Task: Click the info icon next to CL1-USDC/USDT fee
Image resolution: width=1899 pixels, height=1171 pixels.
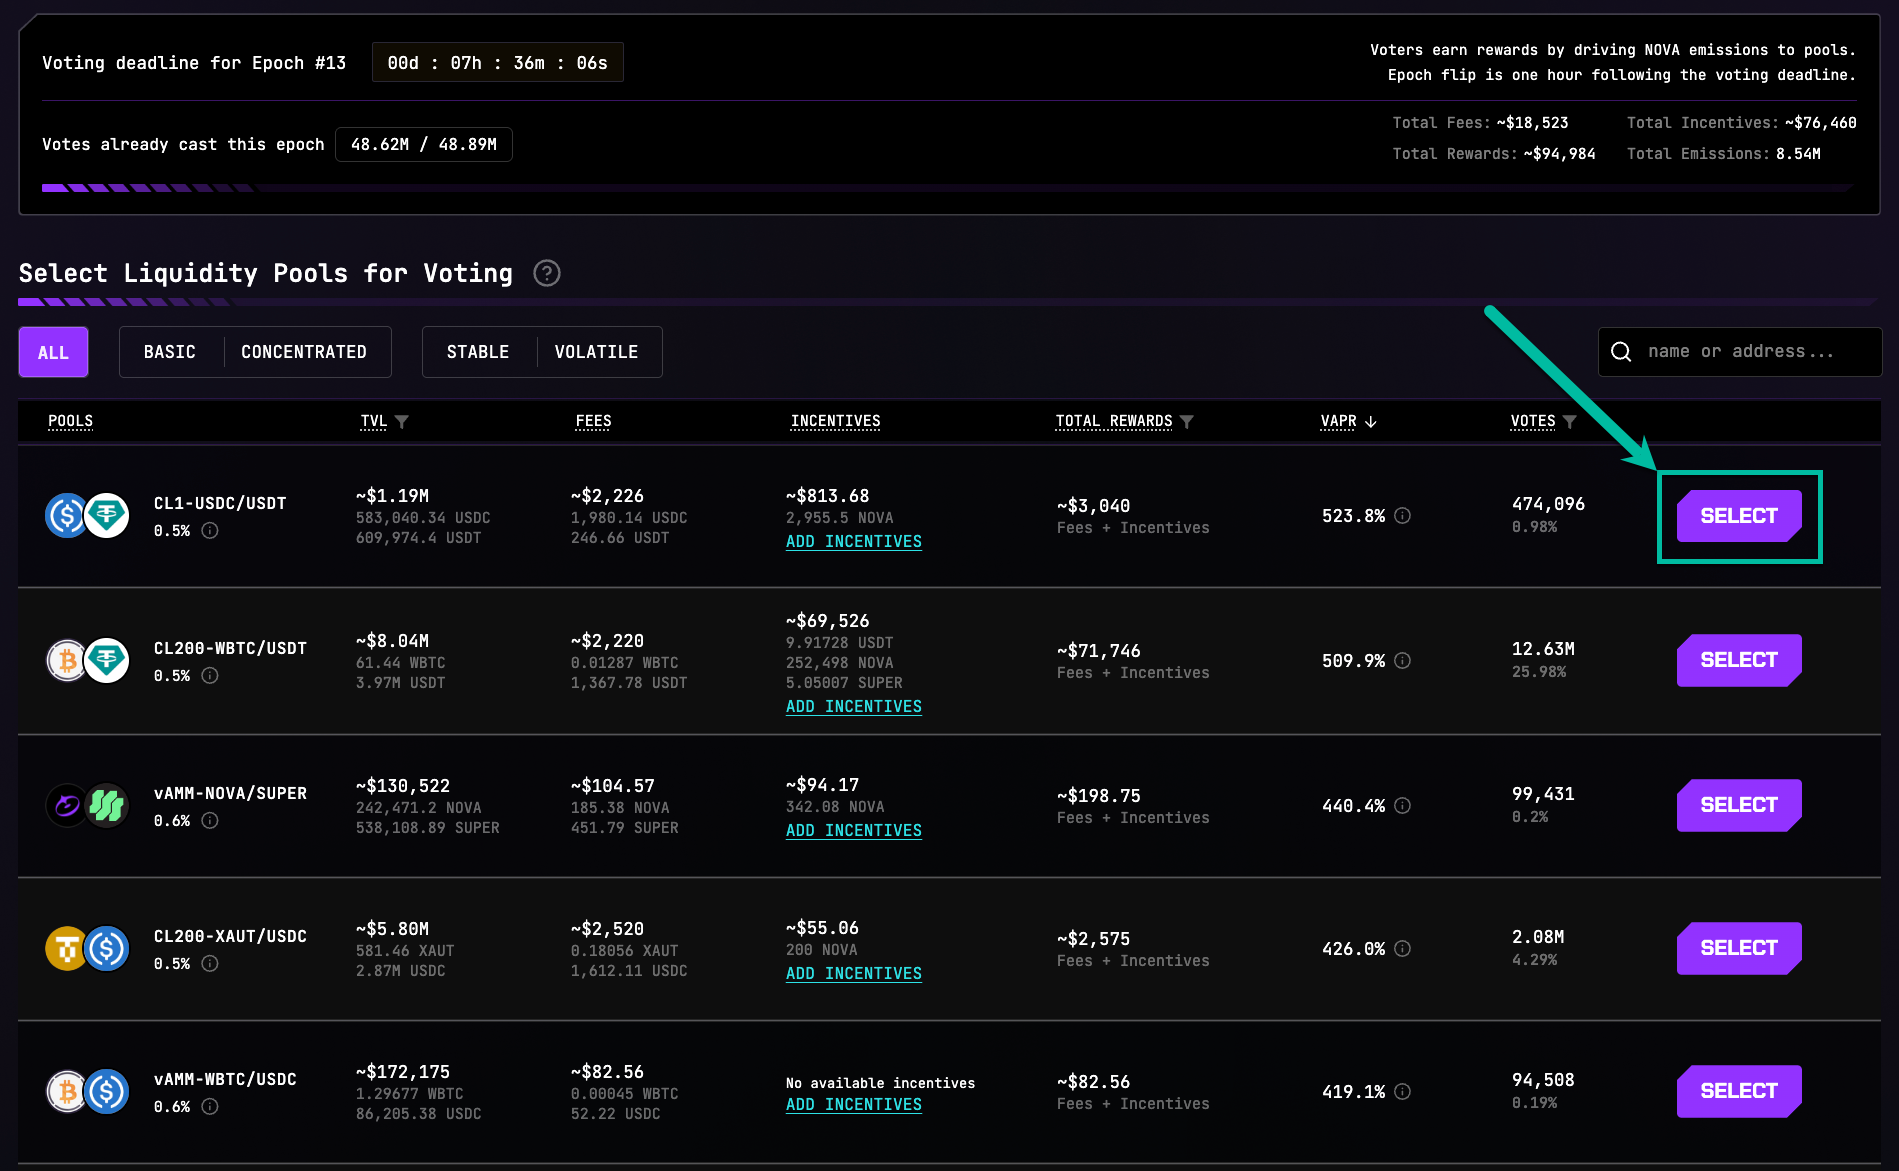Action: [210, 531]
